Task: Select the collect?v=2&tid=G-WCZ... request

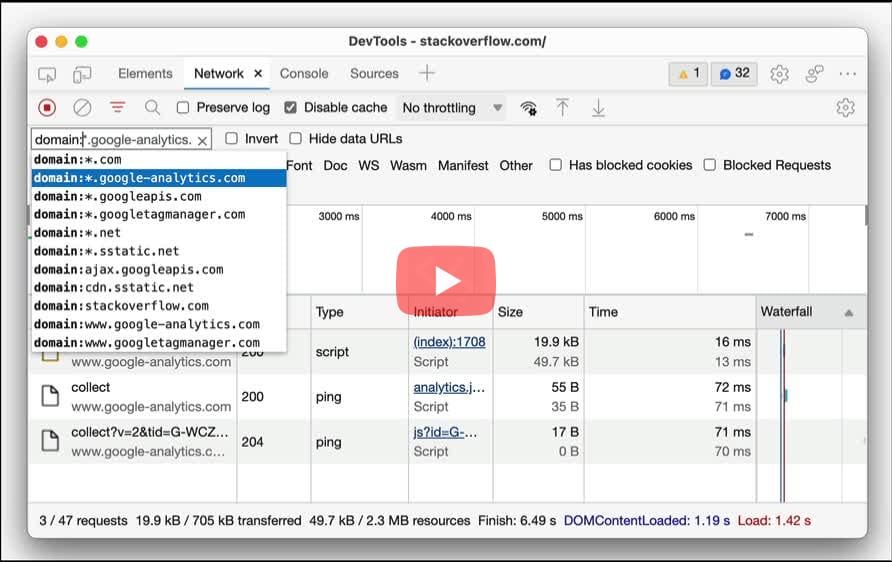Action: click(x=150, y=432)
